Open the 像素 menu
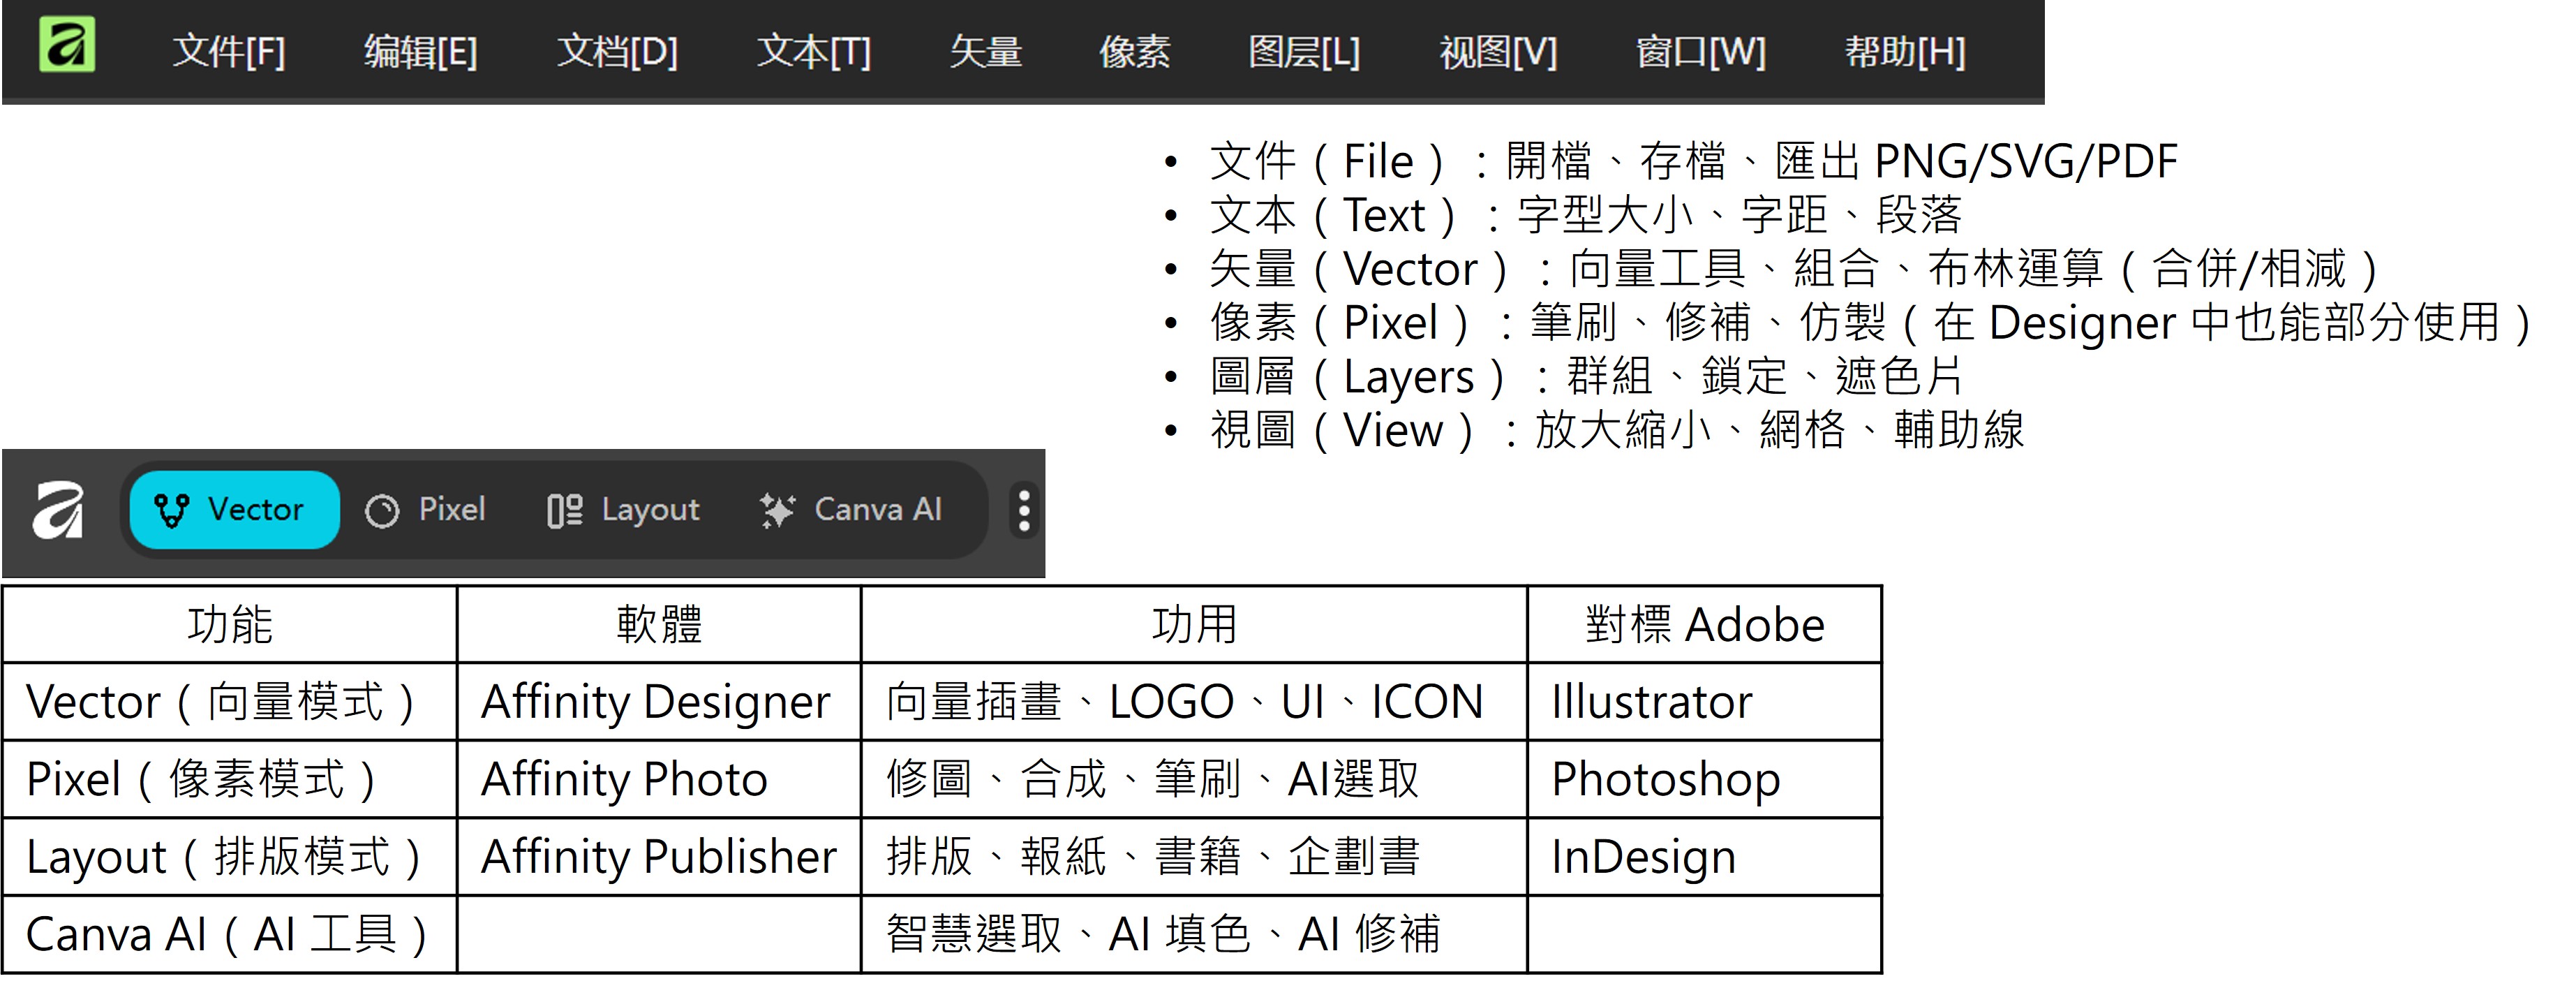Viewport: 2576px width, 988px height. point(1134,51)
